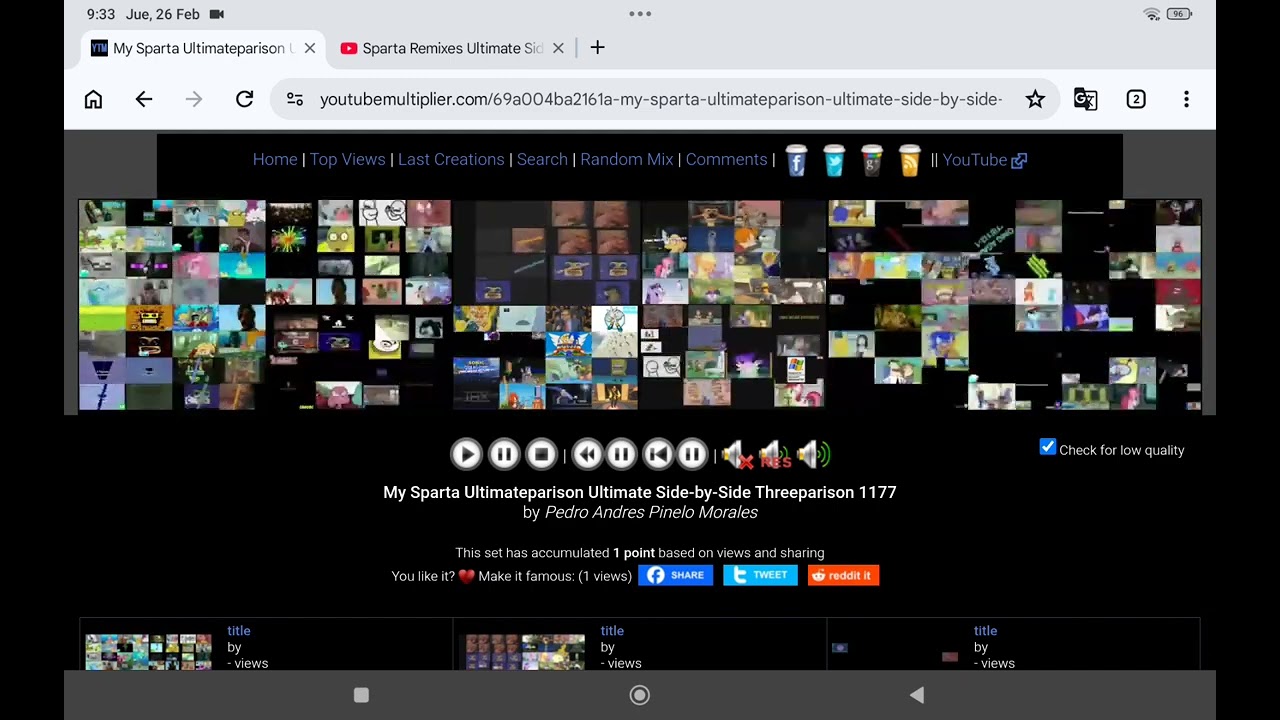Open the YouTube external link
This screenshot has width=1280, height=720.
(984, 159)
